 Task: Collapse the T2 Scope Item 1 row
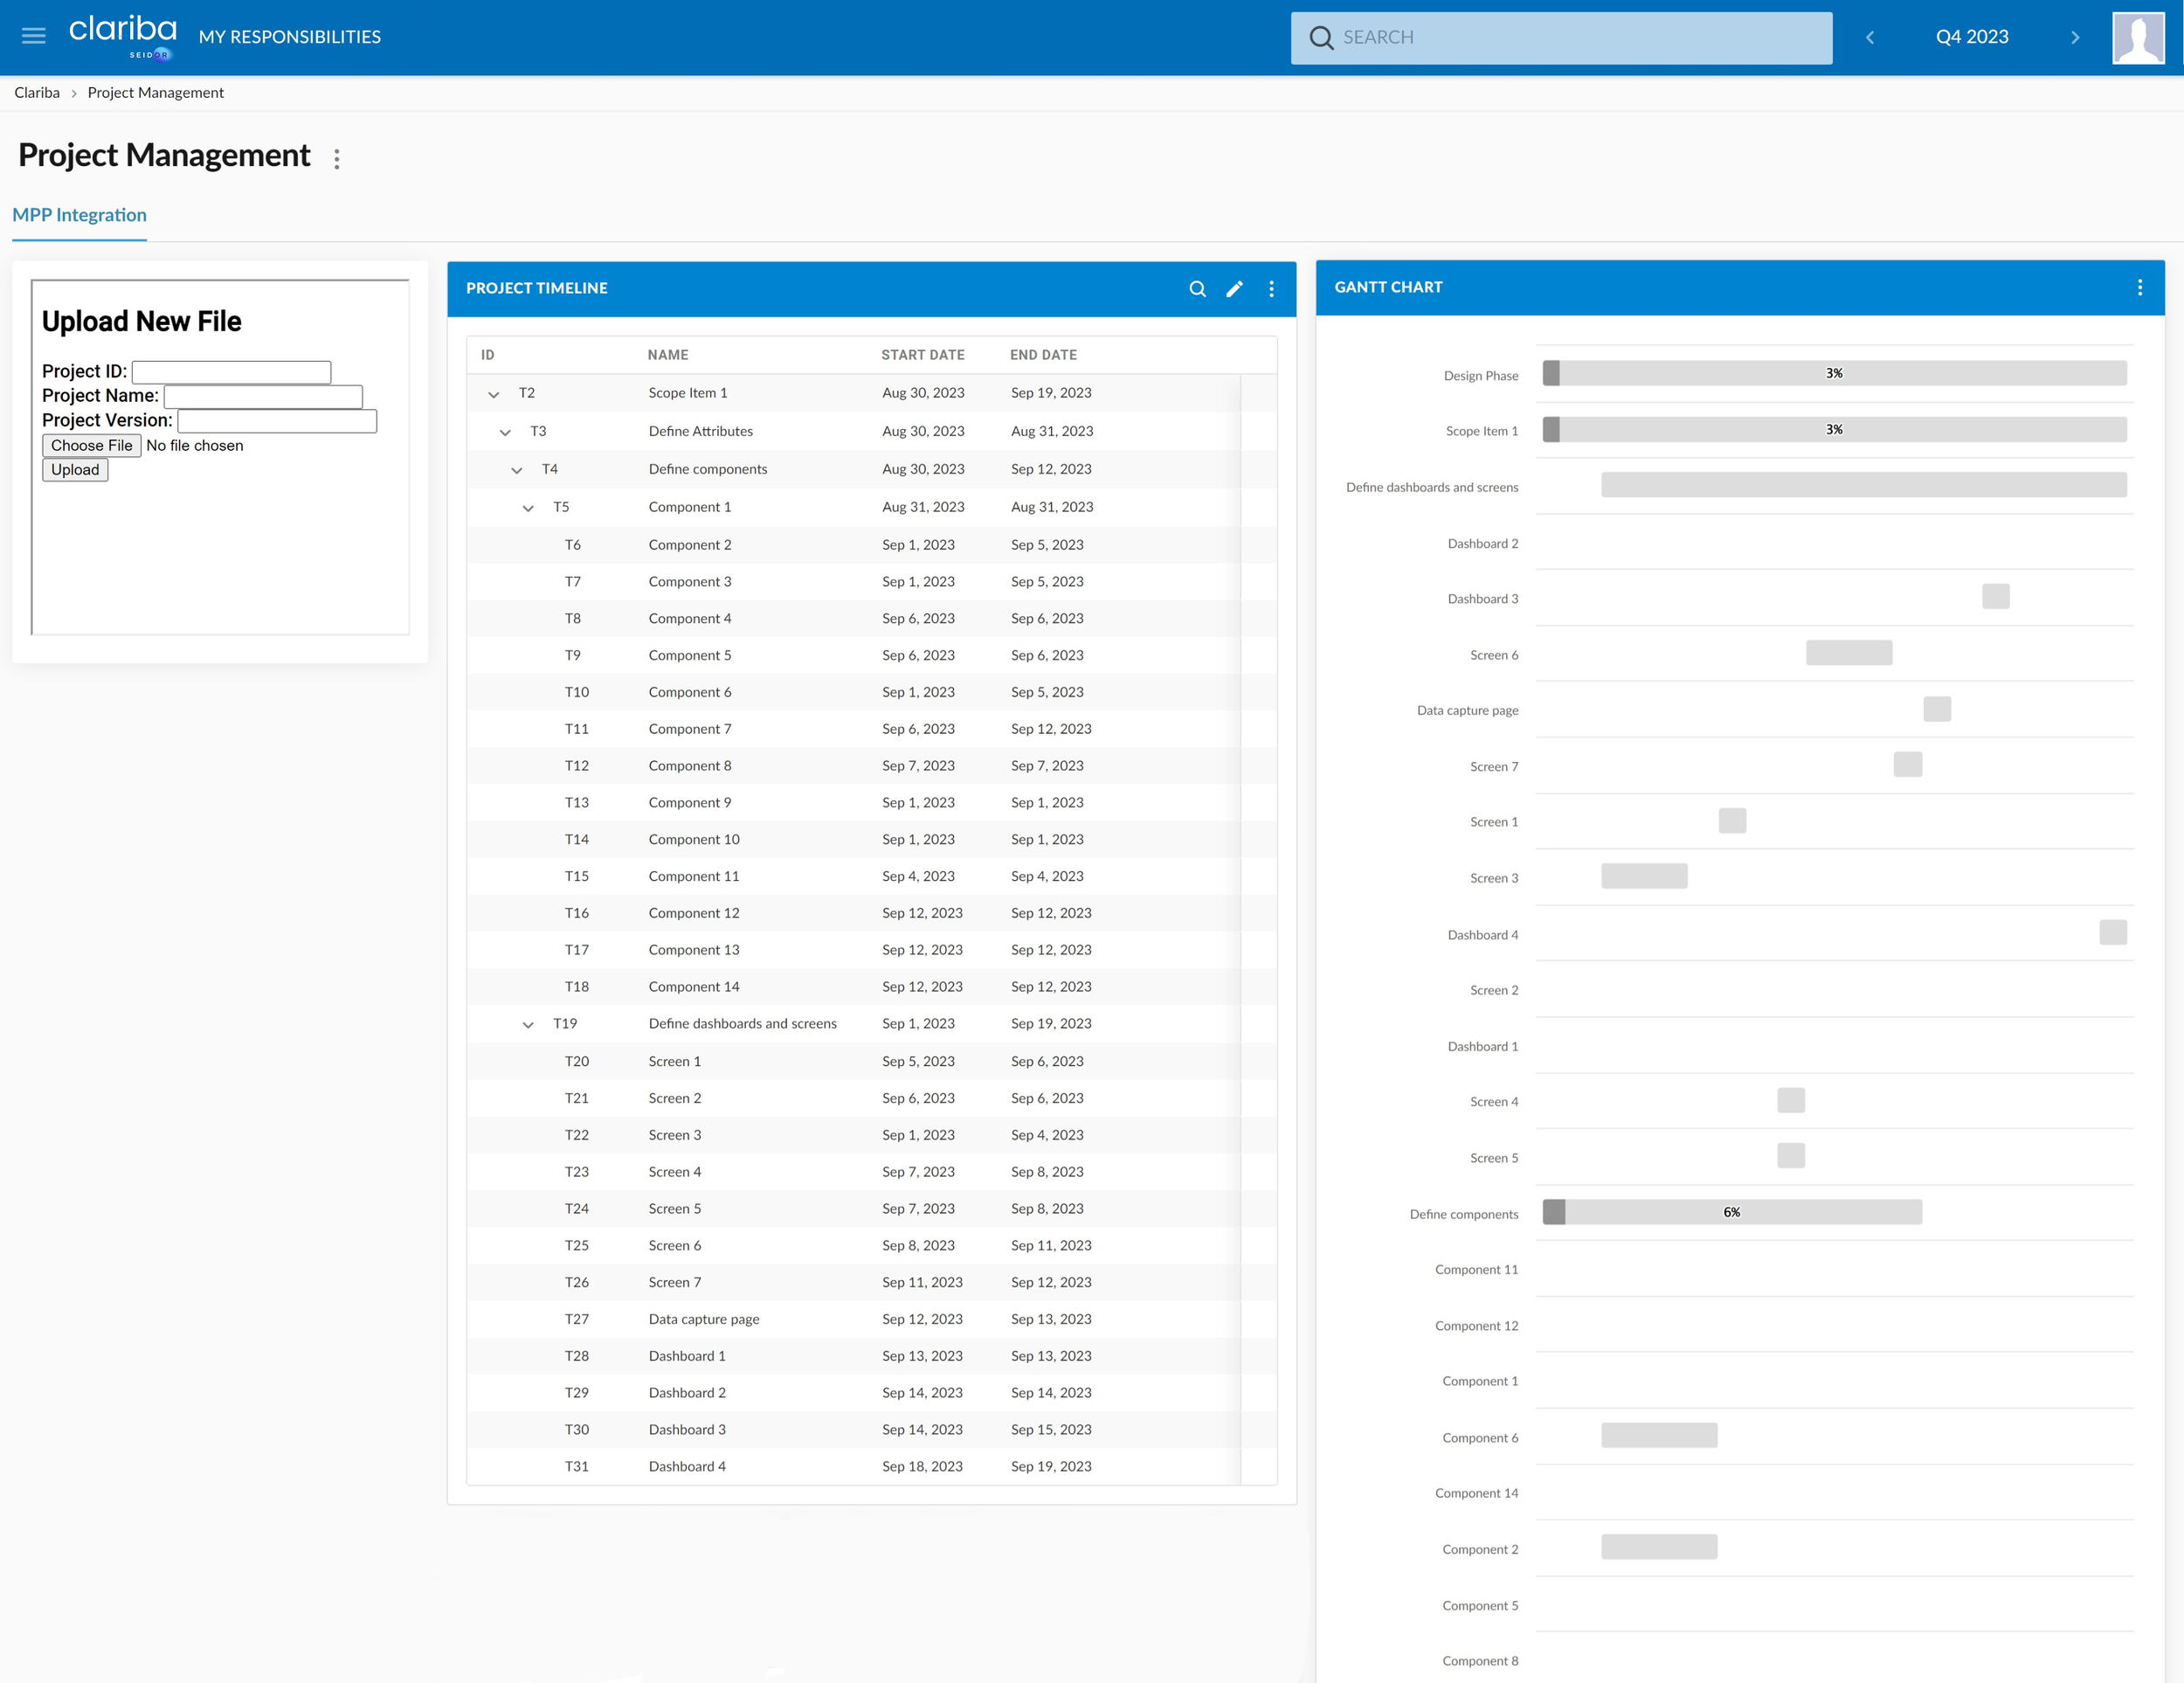(x=493, y=394)
